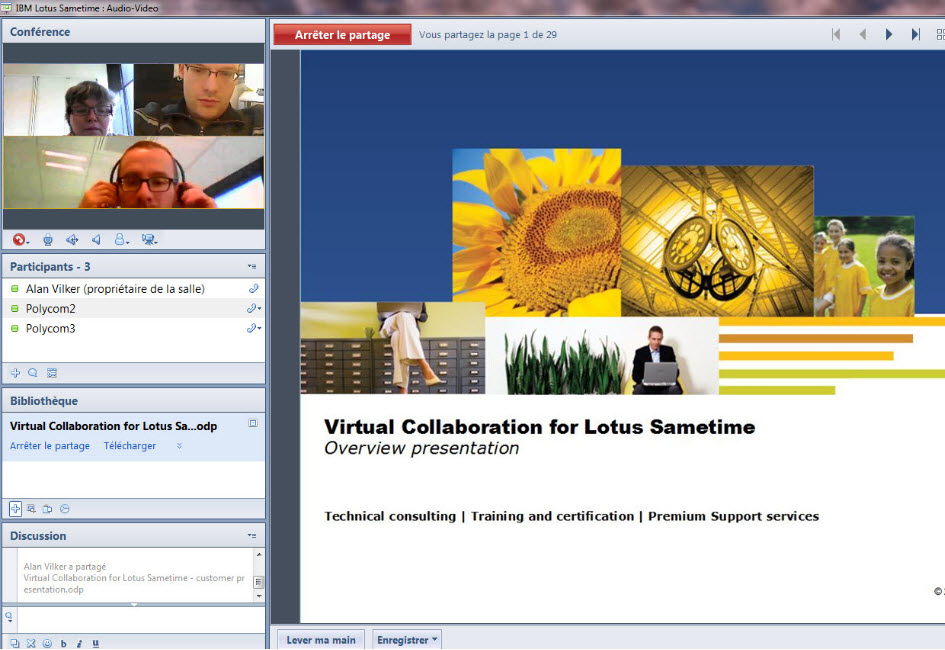Click the woman's video feed thumbnail
The height and width of the screenshot is (650, 945).
68,99
